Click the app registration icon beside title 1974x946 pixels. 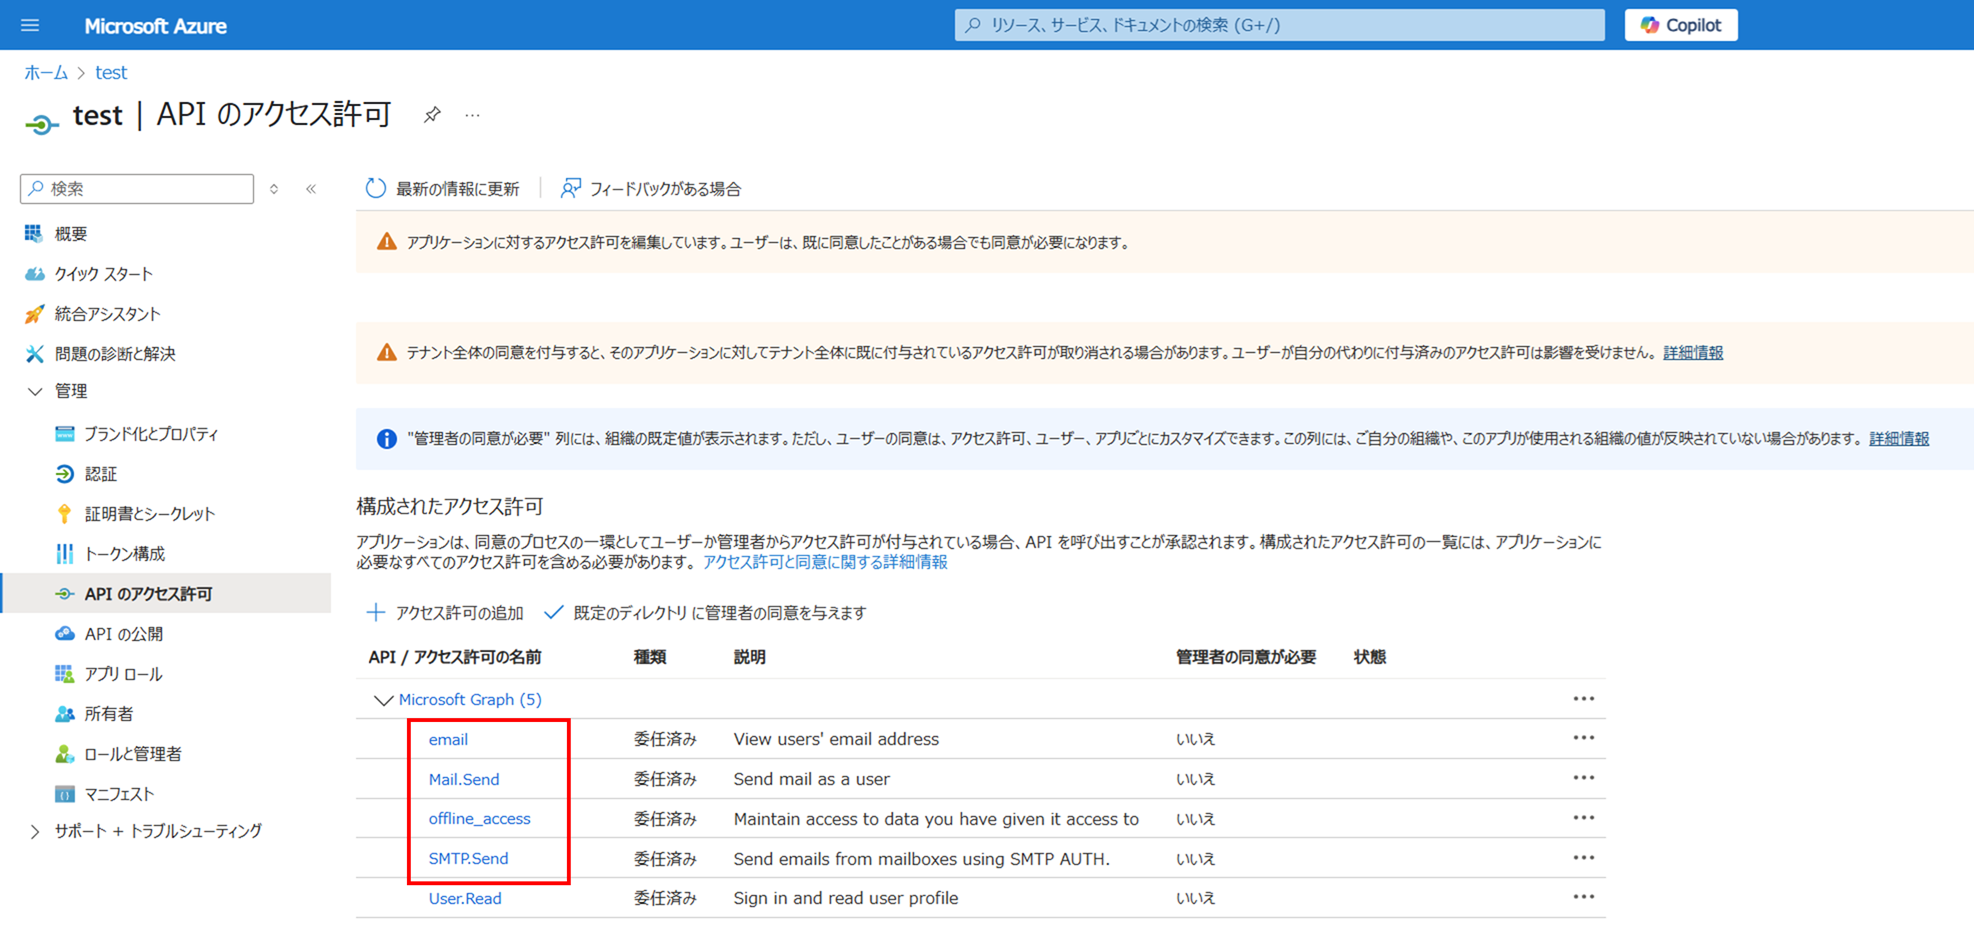[x=41, y=124]
